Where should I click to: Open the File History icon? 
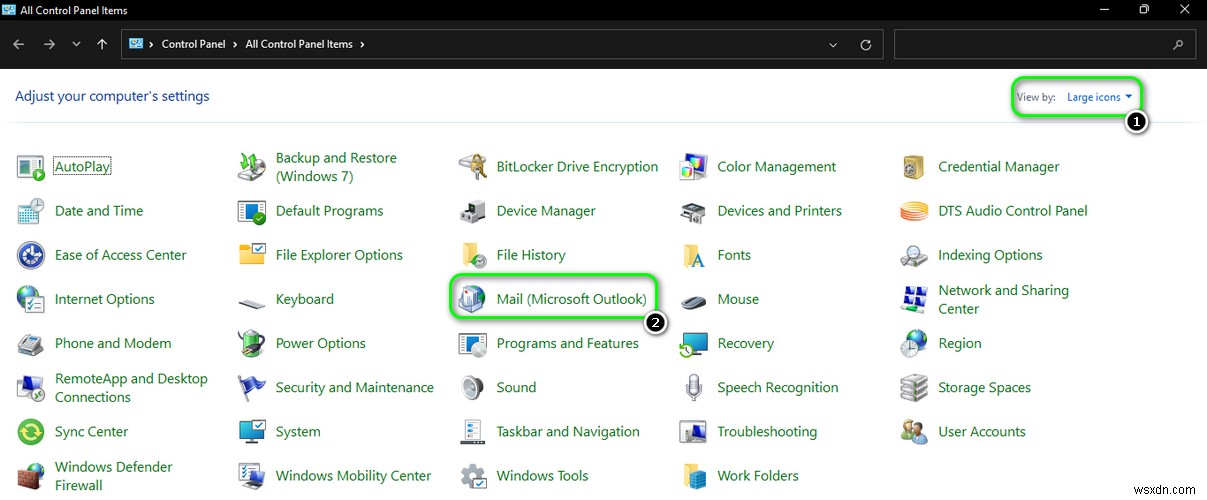tap(473, 255)
